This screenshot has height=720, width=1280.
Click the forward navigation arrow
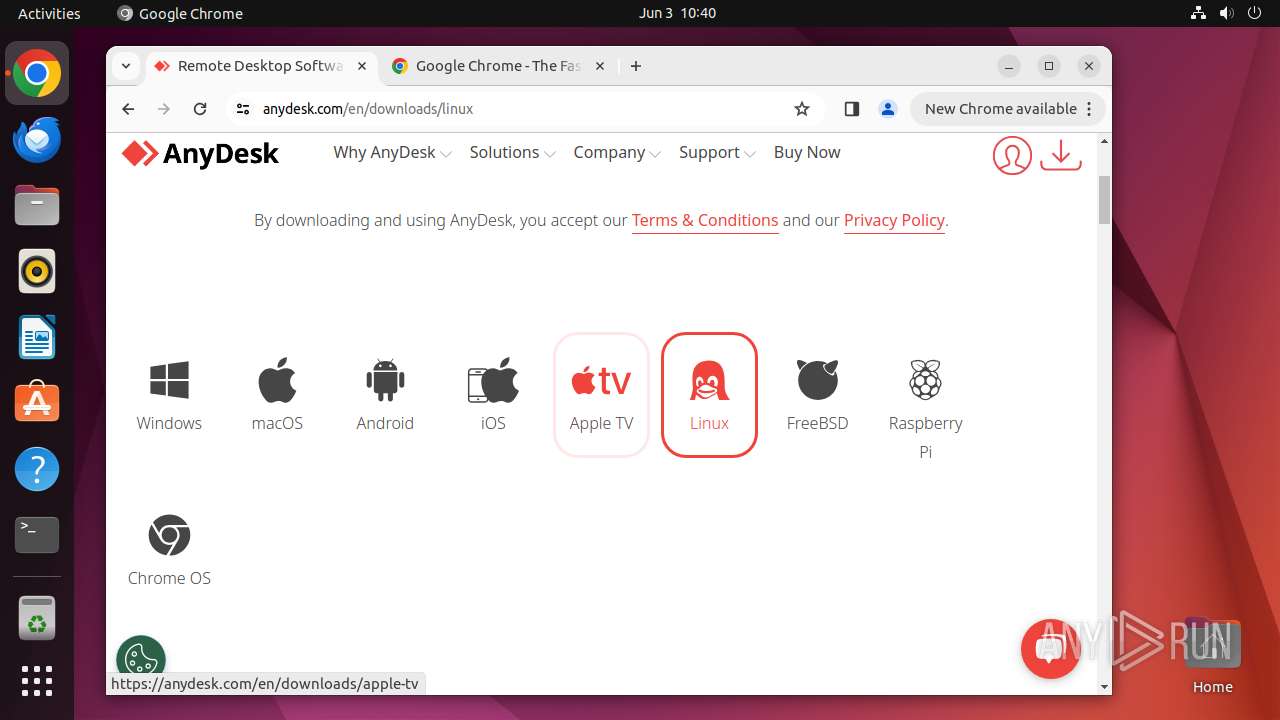click(164, 109)
